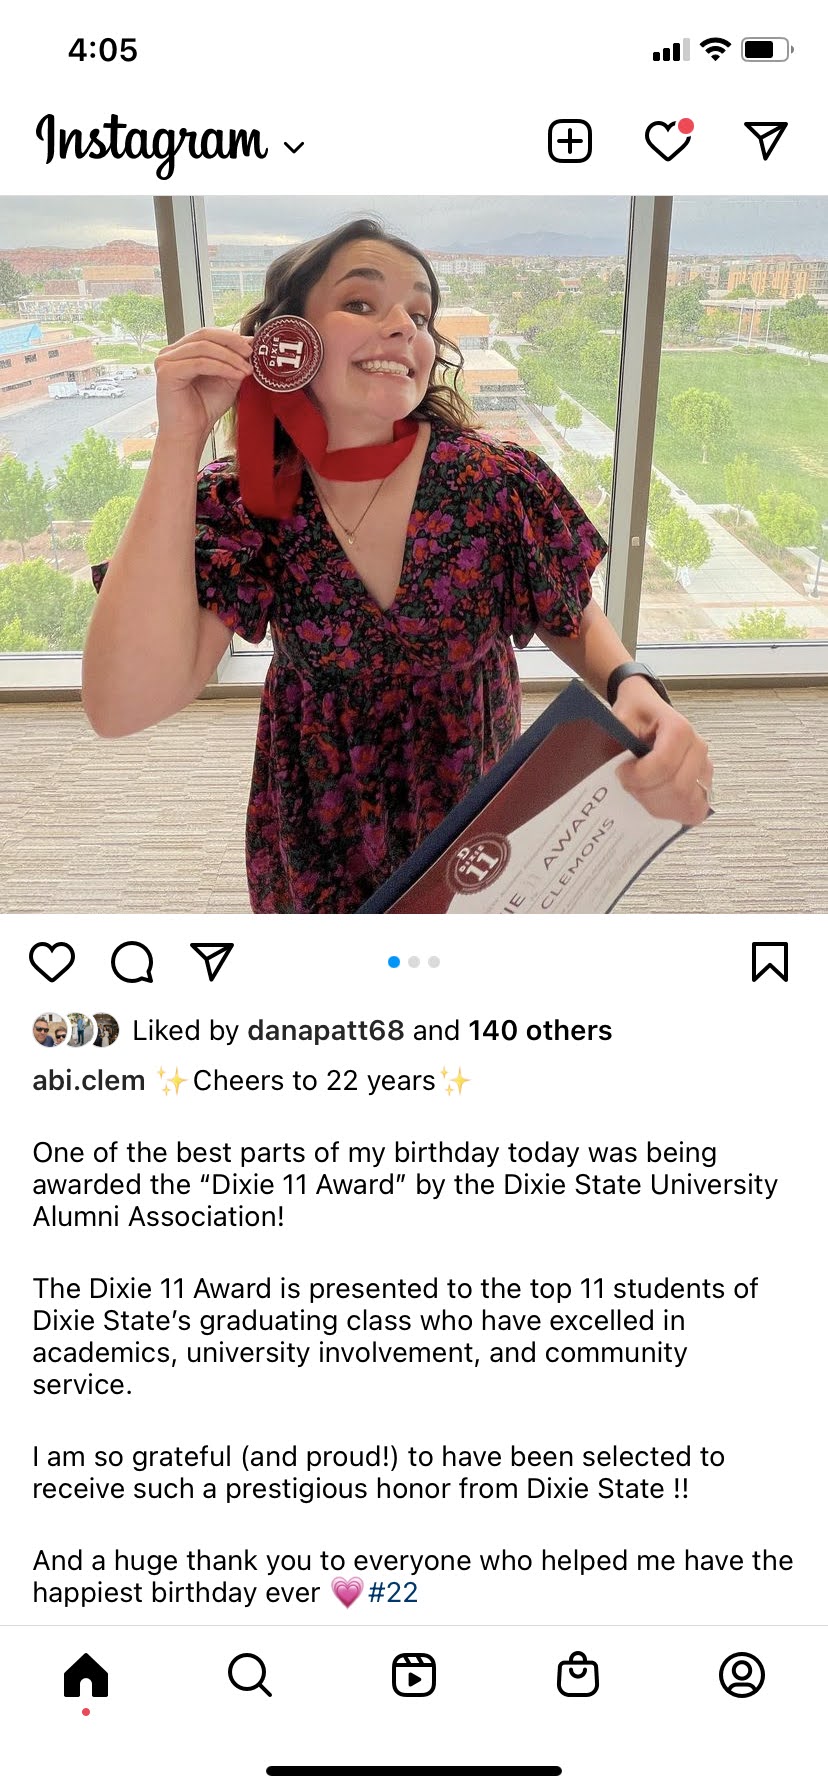
Task: Tap the new post plus icon
Action: 570,141
